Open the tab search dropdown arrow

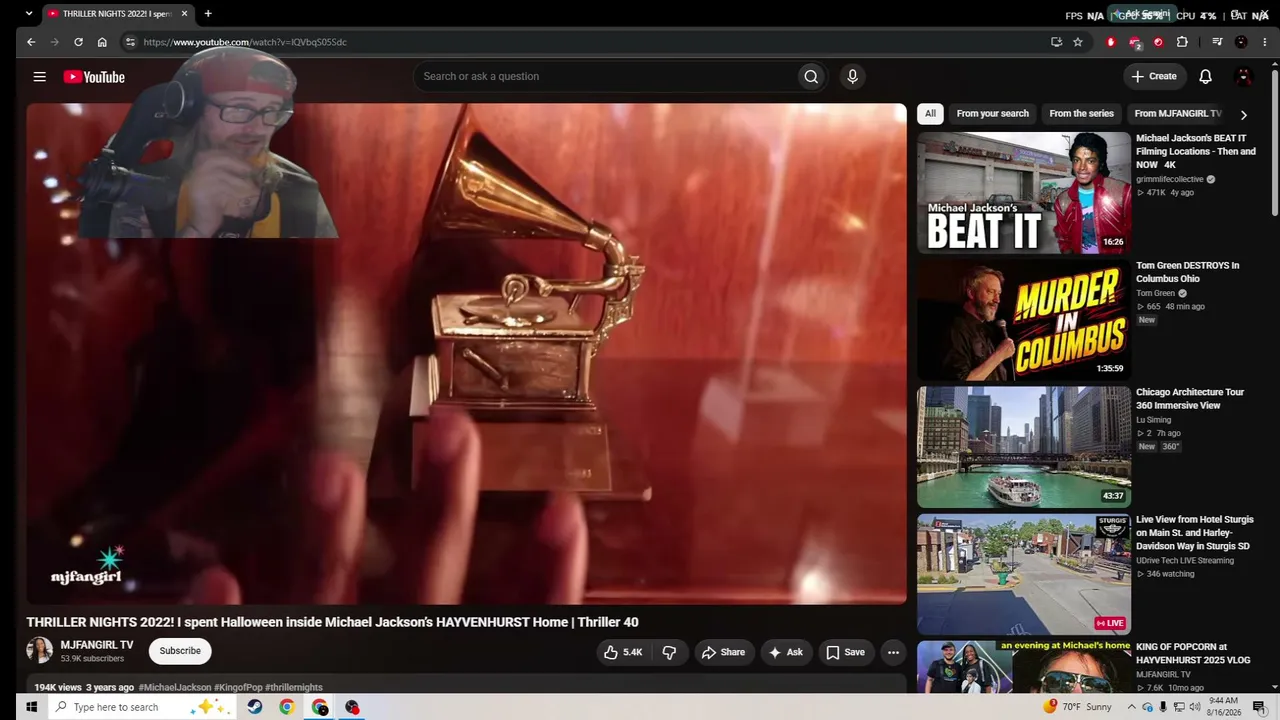point(28,14)
